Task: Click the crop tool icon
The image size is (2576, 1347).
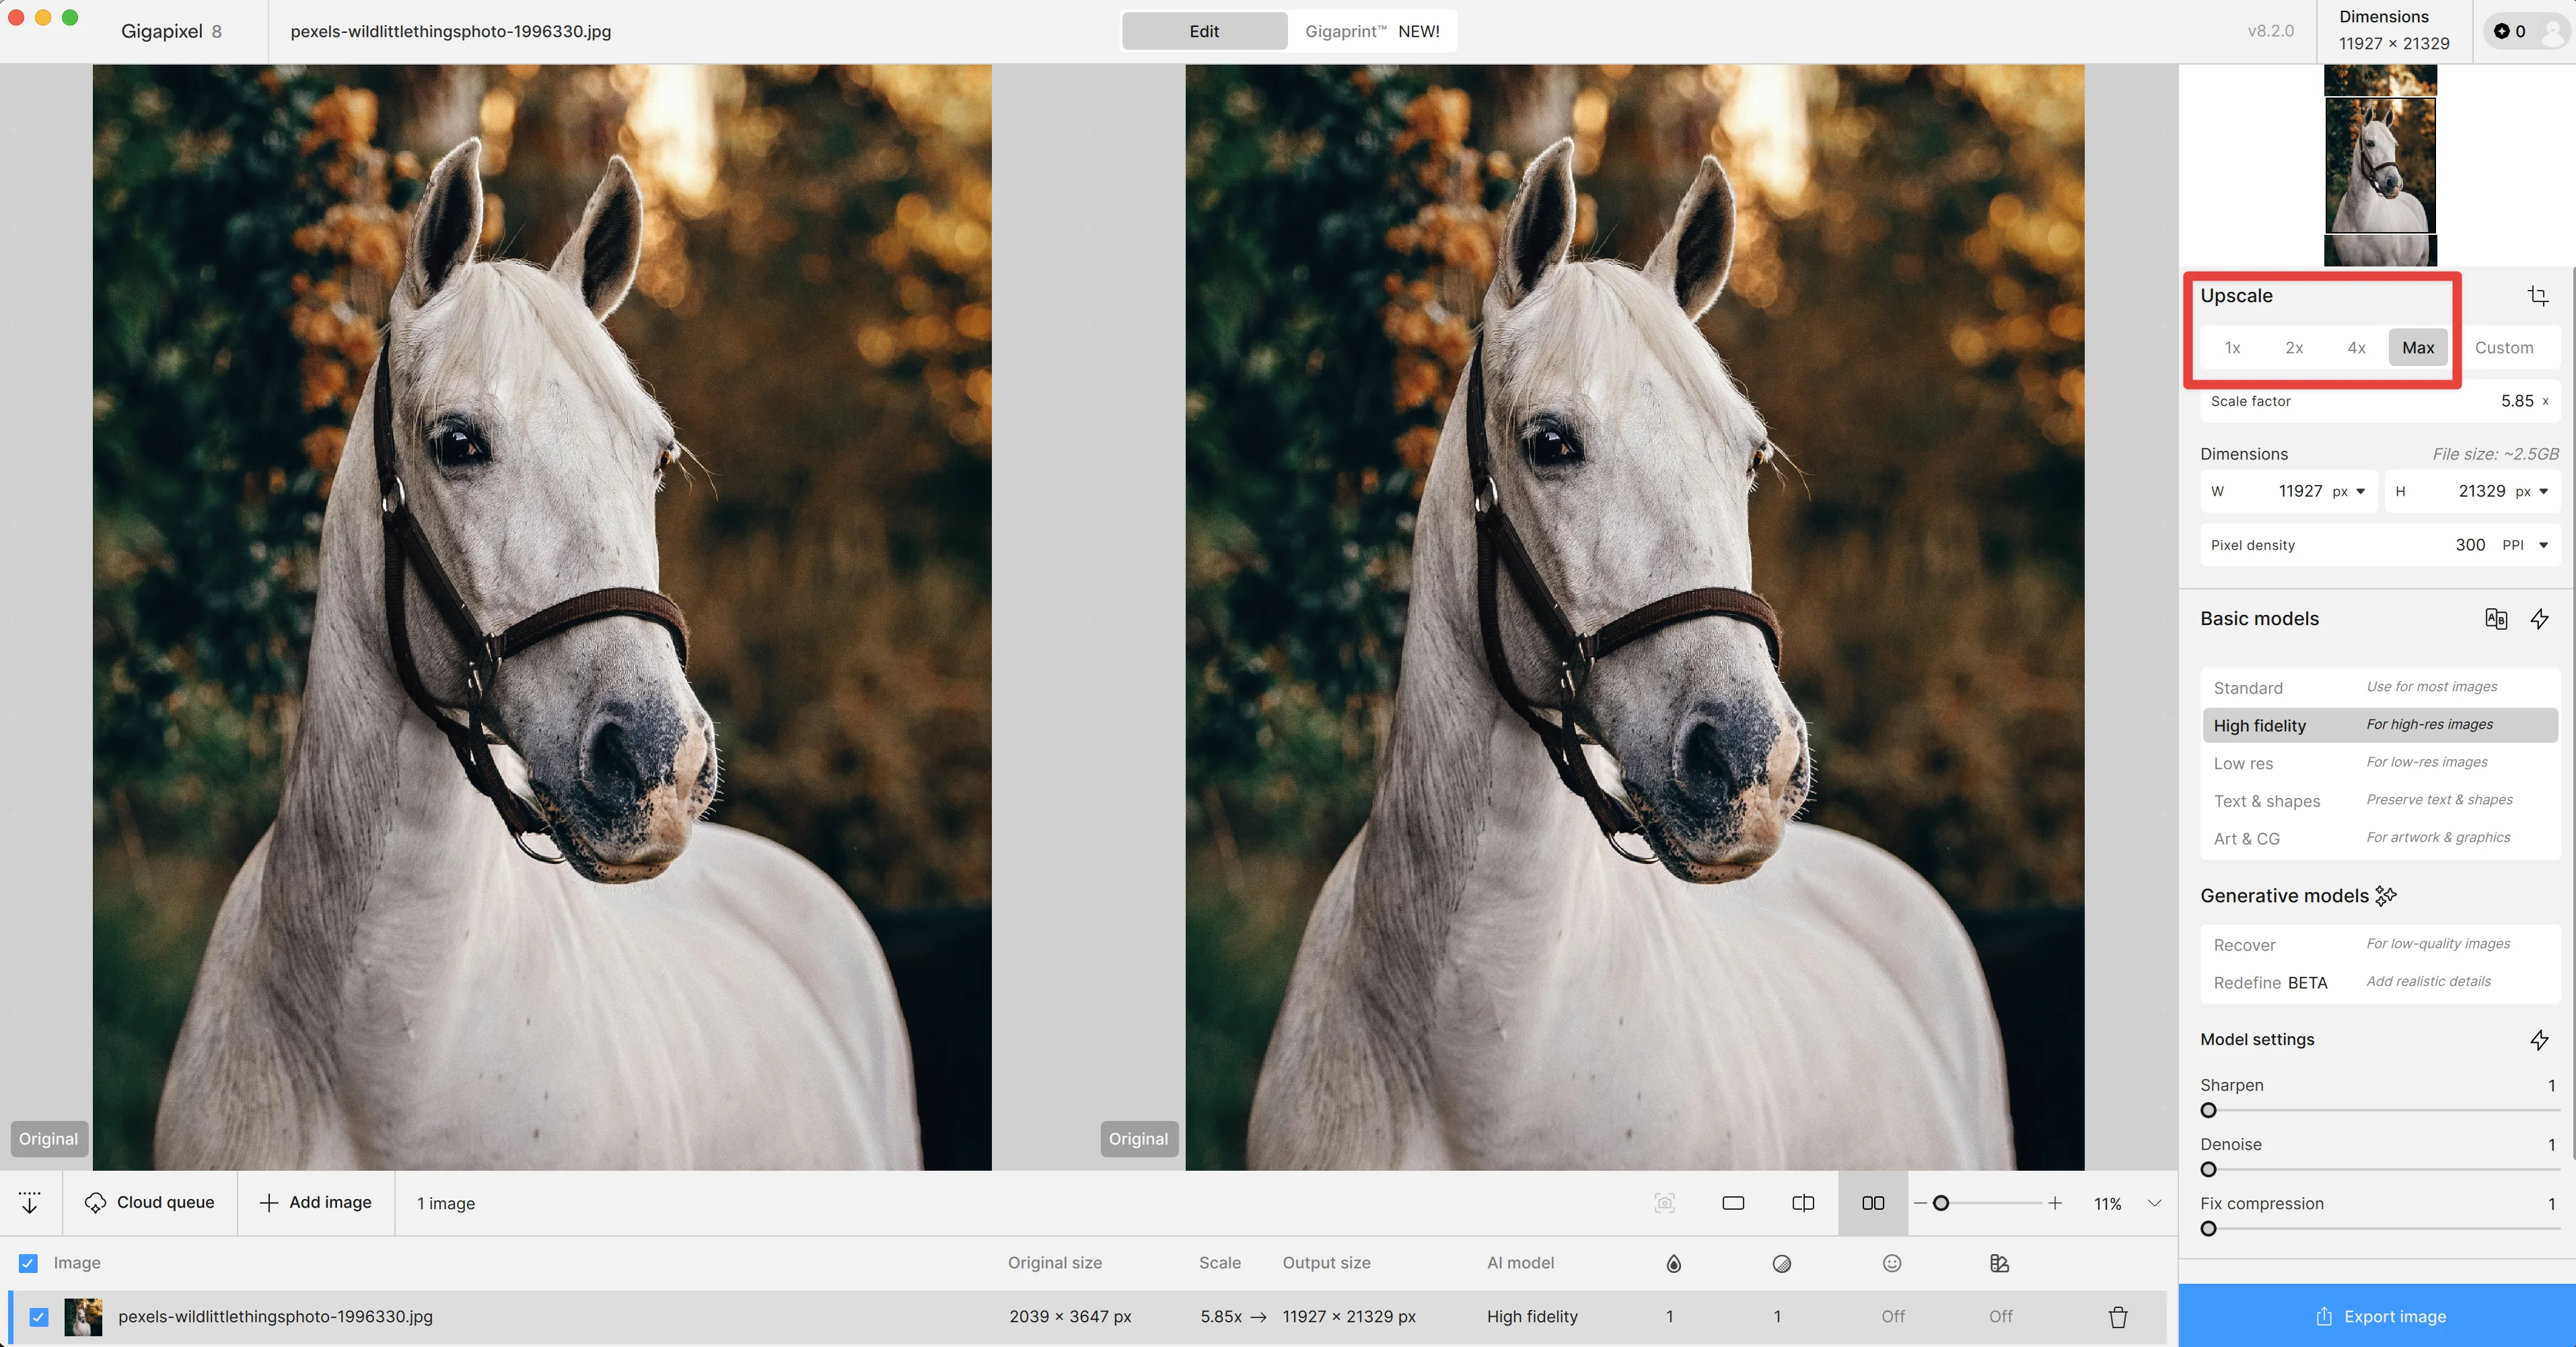Action: [2537, 296]
